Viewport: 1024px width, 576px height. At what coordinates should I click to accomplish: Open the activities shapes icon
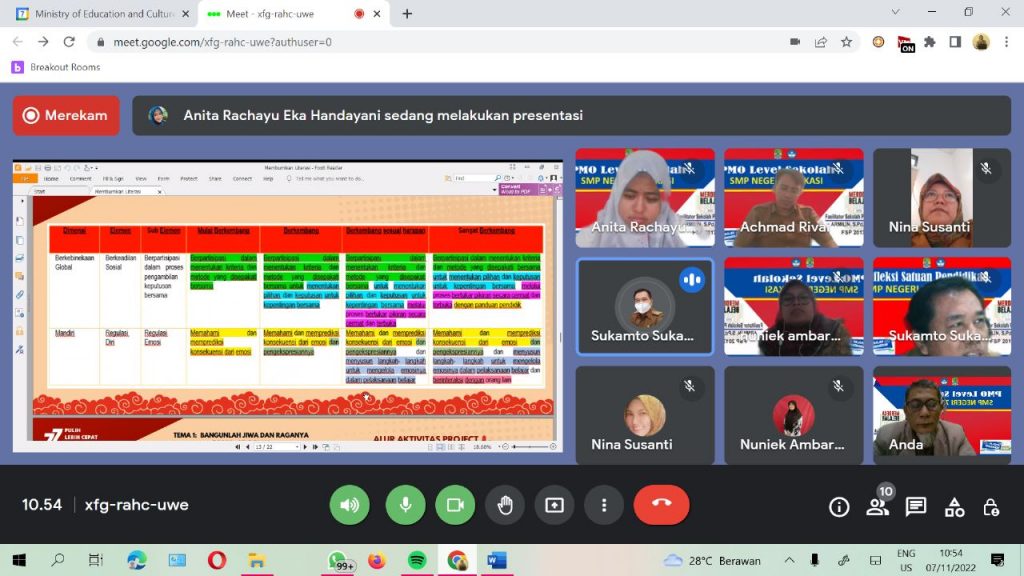point(954,506)
